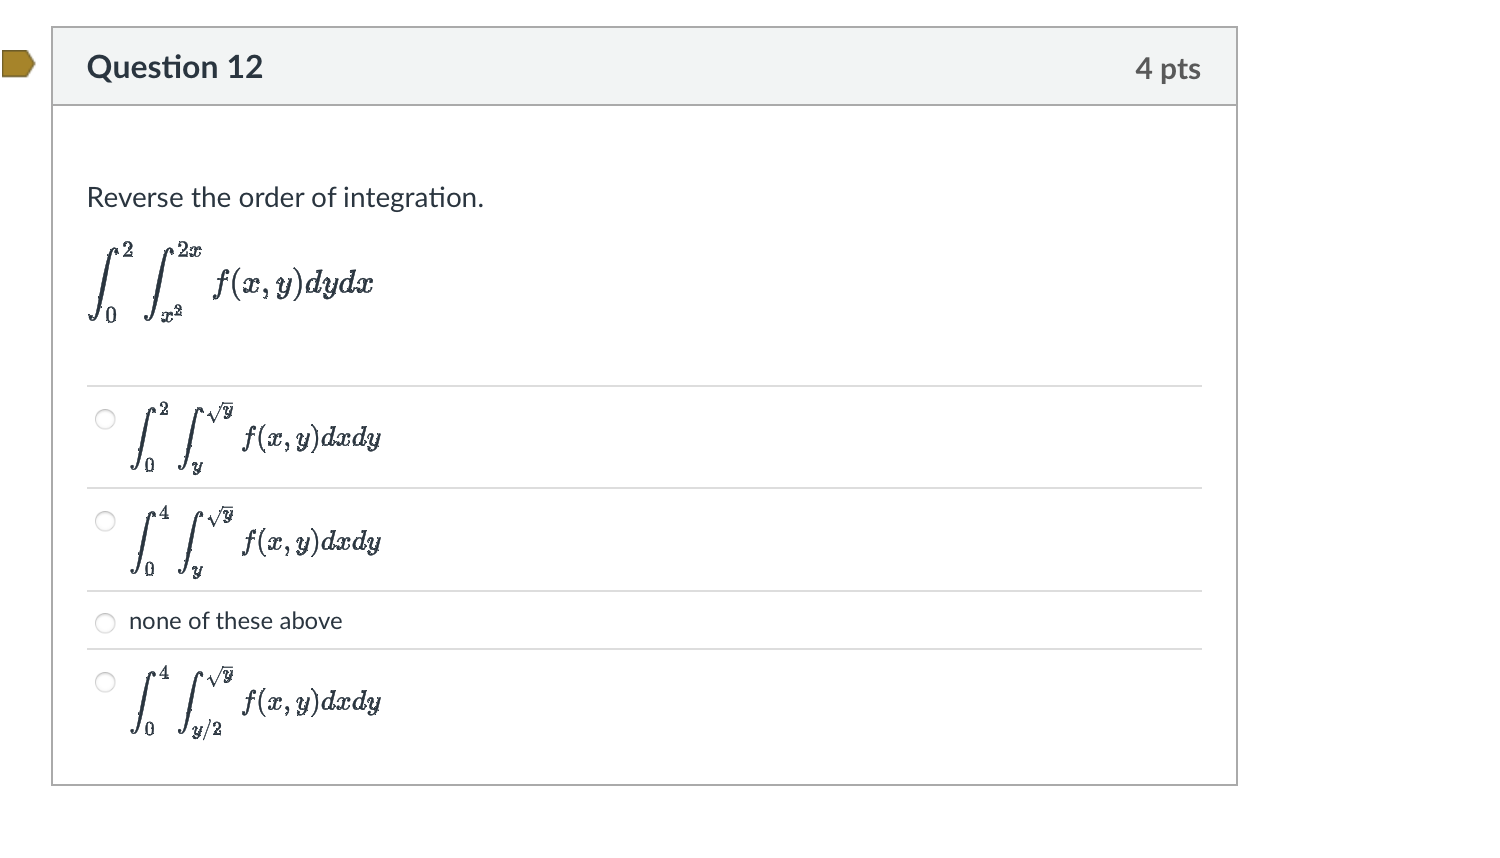Click the f(x,y)dydx integrand in the question
Image resolution: width=1500 pixels, height=858 pixels.
pyautogui.click(x=293, y=285)
